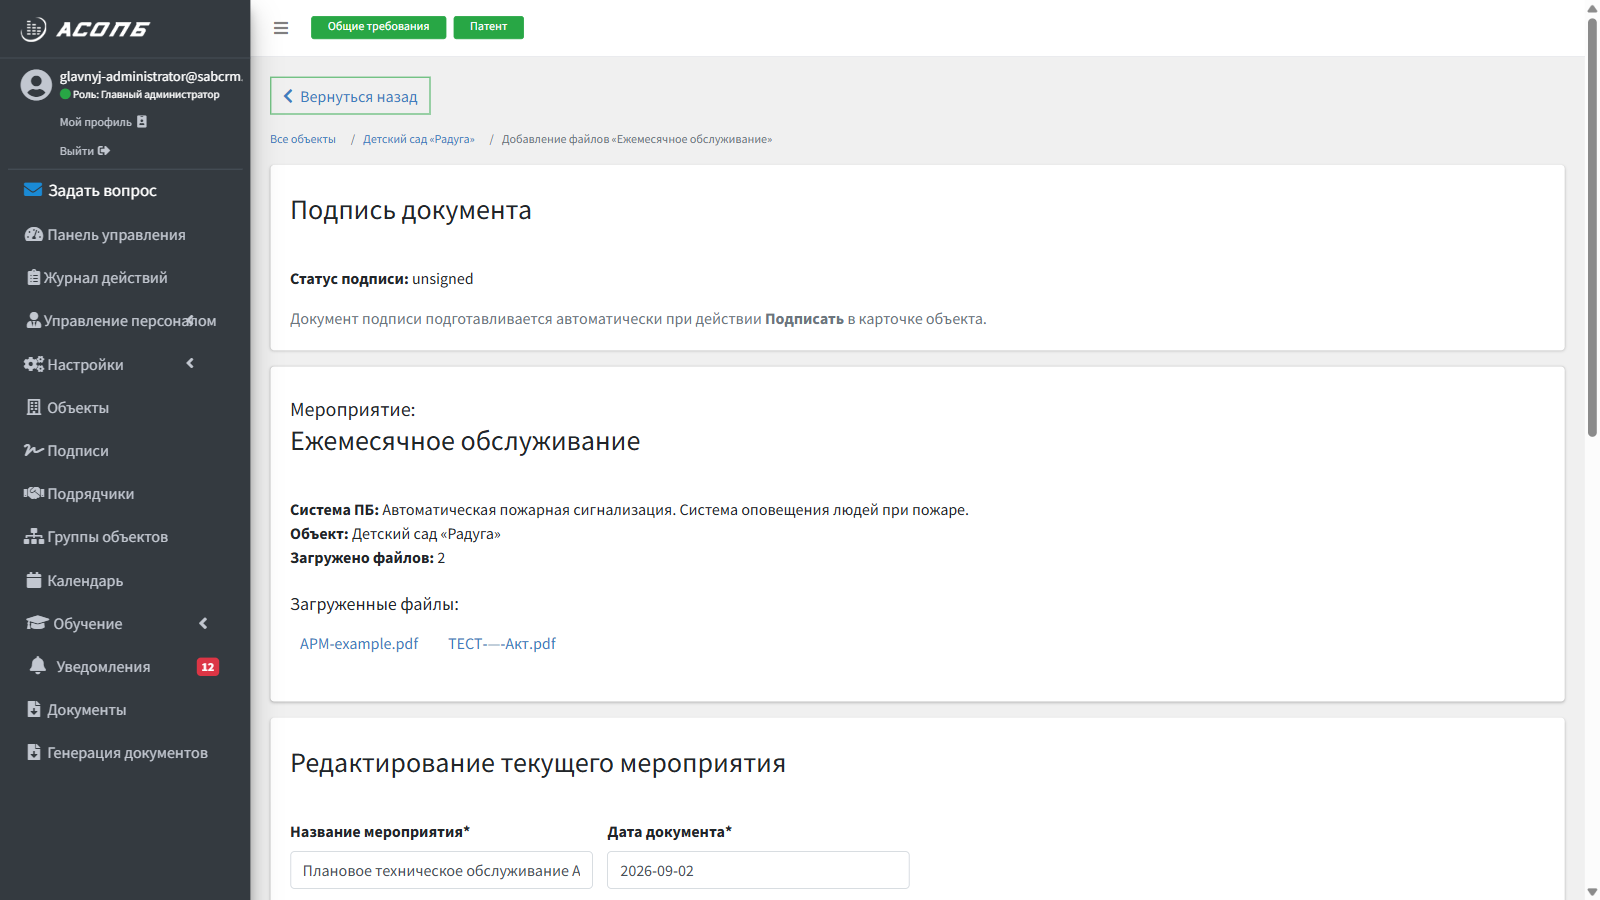The height and width of the screenshot is (900, 1600).
Task: Focus the Дата документа input field
Action: pos(758,870)
